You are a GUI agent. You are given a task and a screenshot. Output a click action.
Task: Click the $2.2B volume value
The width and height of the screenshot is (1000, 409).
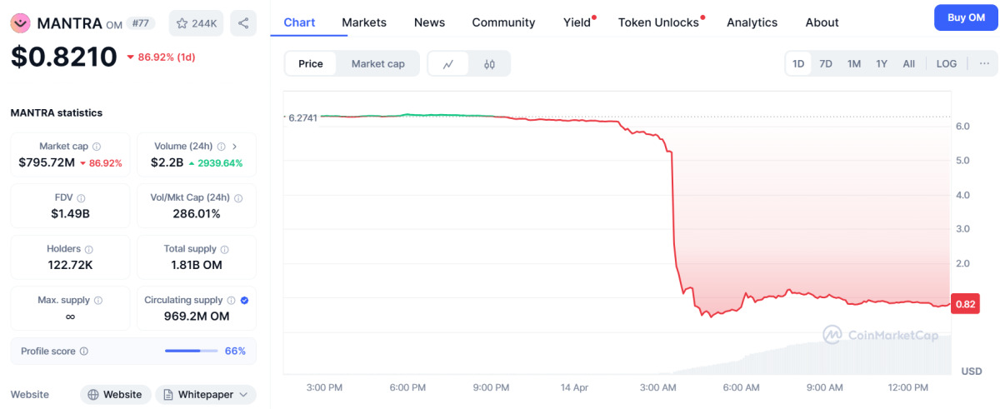[x=167, y=163]
